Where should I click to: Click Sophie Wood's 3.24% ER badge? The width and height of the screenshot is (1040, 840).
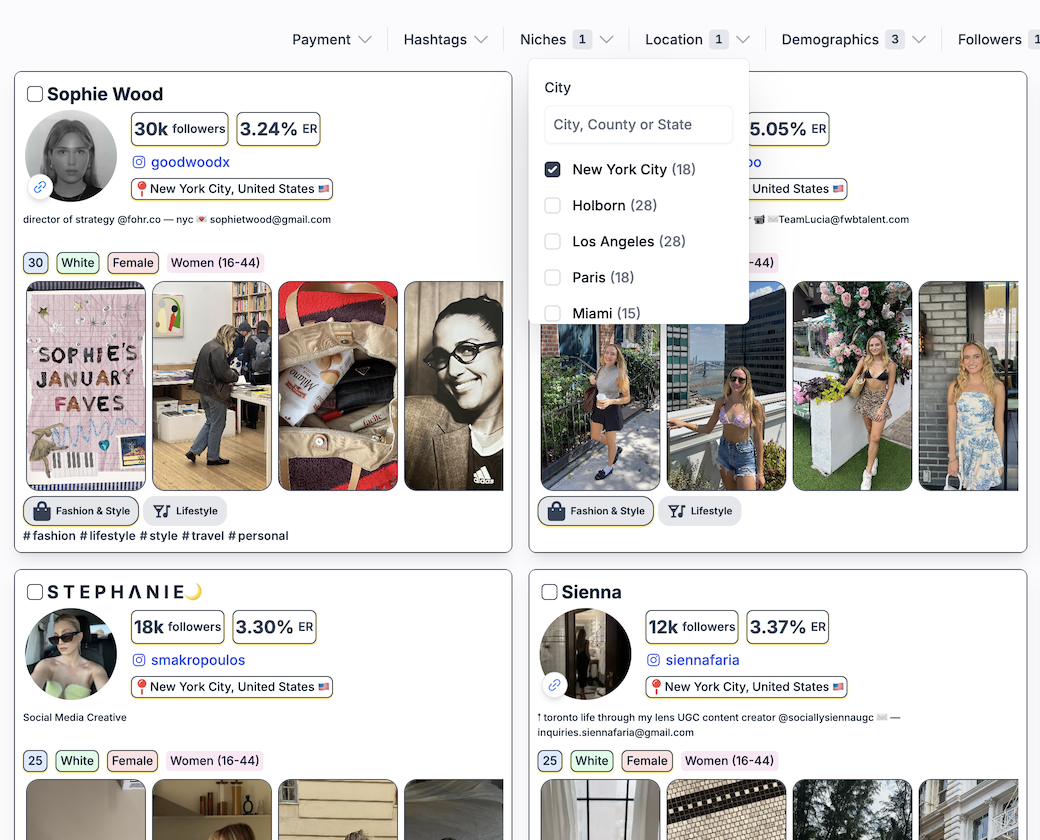click(279, 129)
